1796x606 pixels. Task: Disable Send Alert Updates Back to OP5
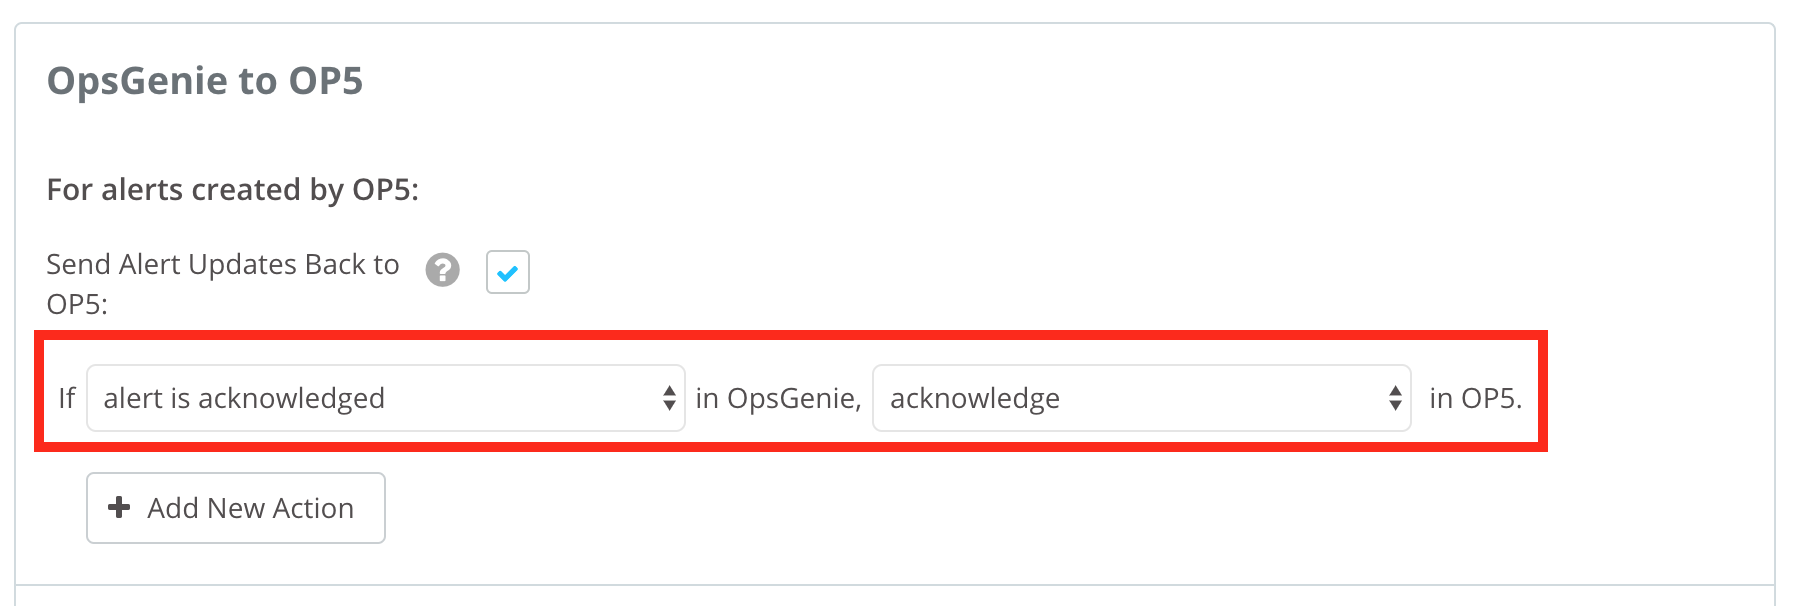coord(509,271)
